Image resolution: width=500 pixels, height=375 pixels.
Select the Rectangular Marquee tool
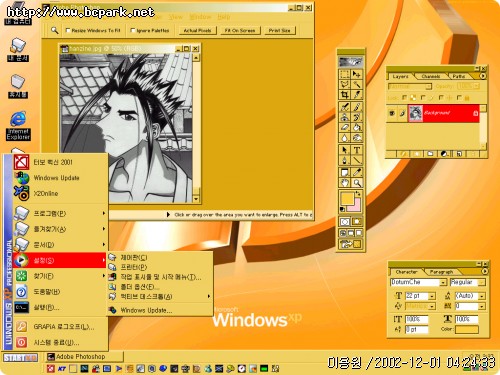pyautogui.click(x=344, y=74)
